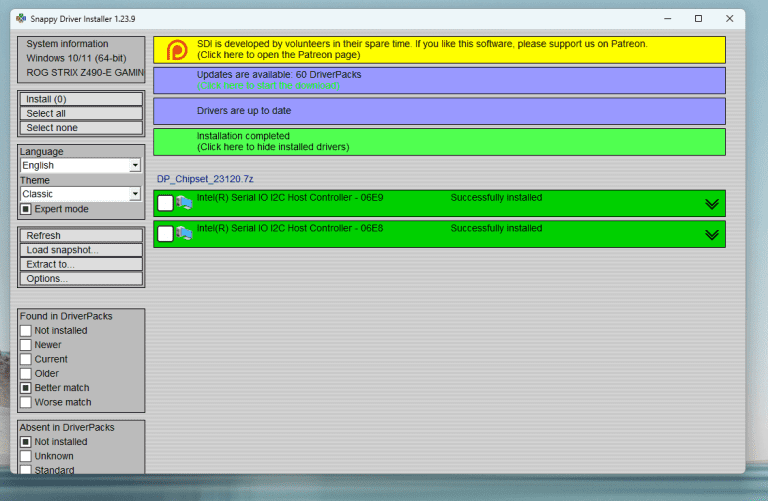Click the Patreon logo icon in yellow banner

[x=176, y=50]
